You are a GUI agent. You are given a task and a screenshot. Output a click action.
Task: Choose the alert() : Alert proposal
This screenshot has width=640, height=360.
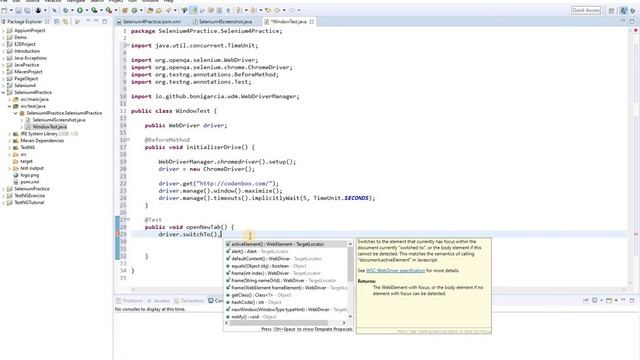(x=286, y=251)
